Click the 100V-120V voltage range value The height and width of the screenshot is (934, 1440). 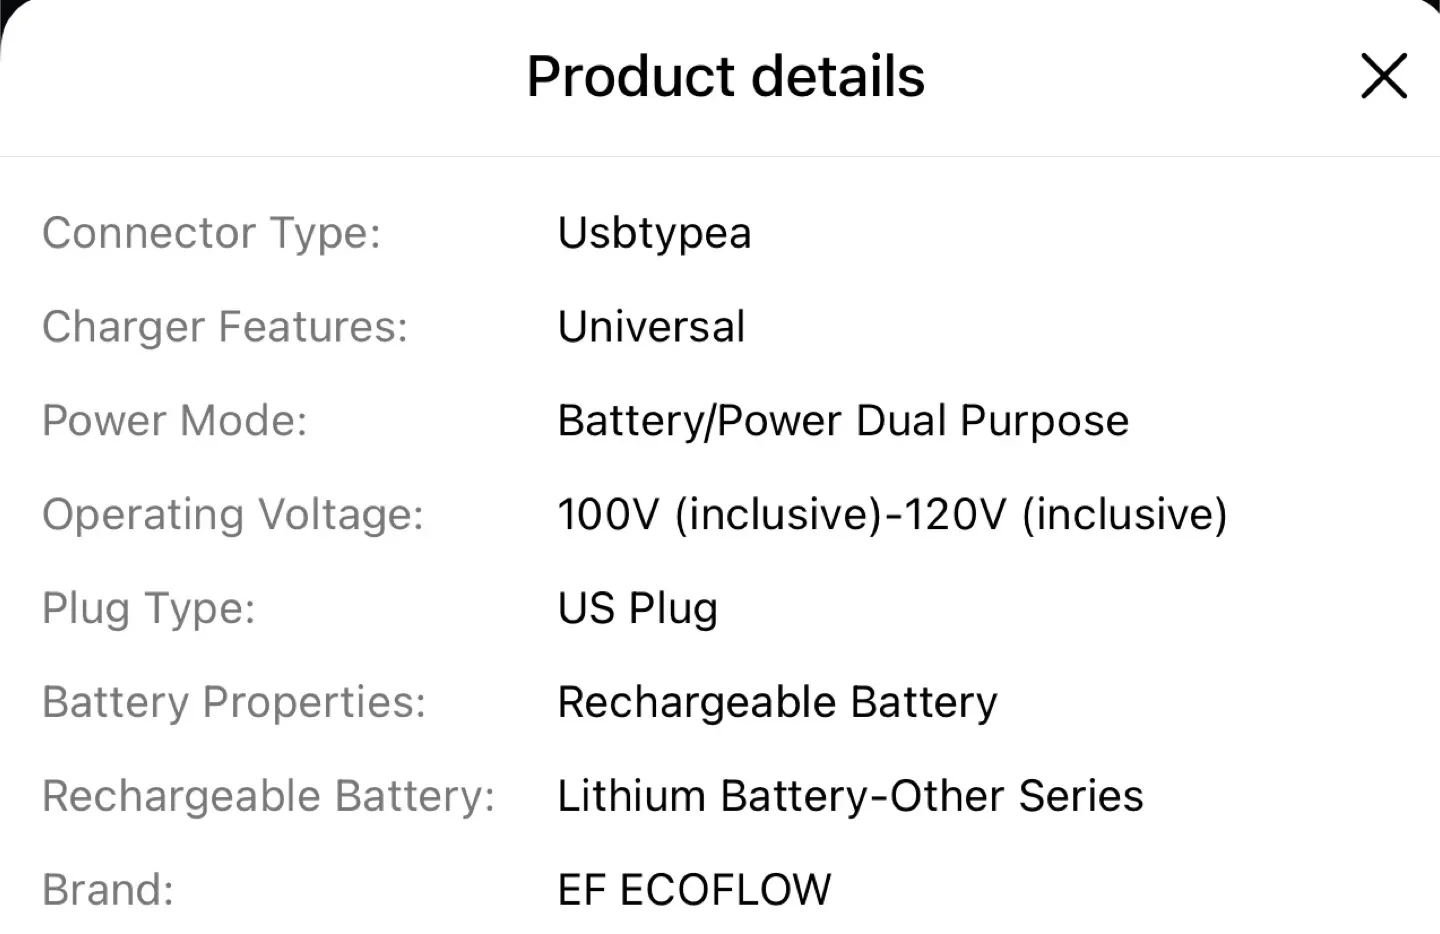[893, 514]
